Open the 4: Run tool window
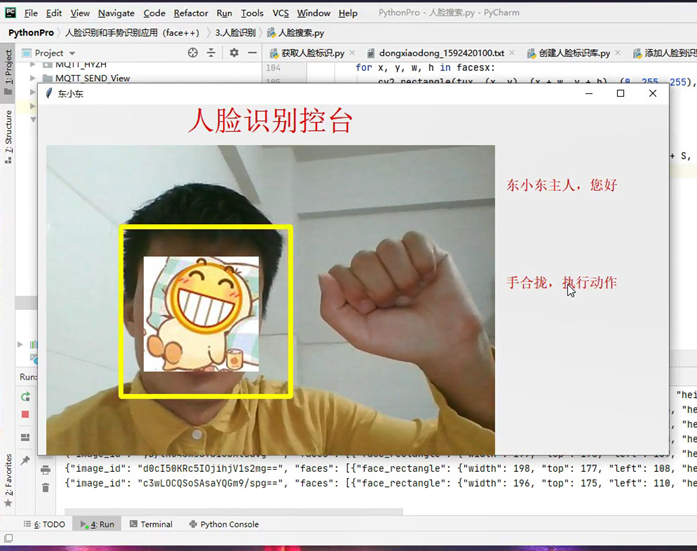 click(97, 524)
